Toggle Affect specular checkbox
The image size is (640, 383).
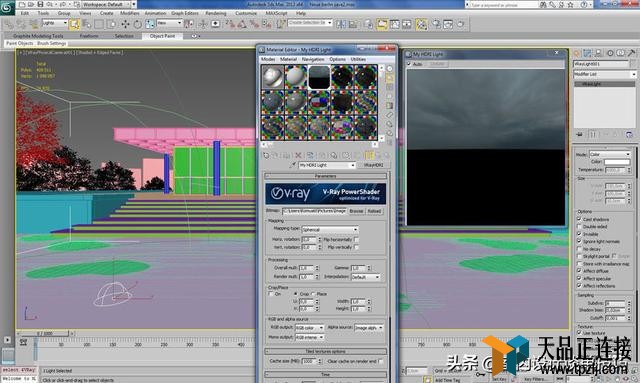click(579, 278)
